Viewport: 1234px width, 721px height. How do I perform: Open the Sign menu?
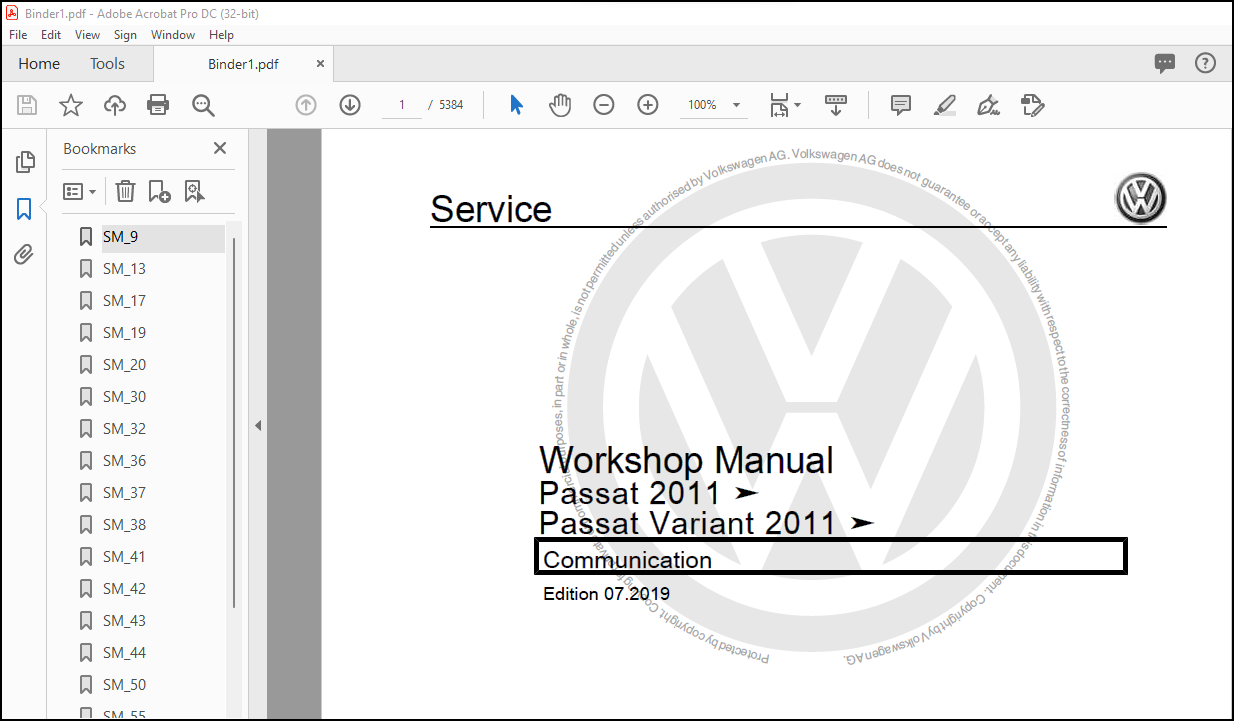click(x=125, y=34)
